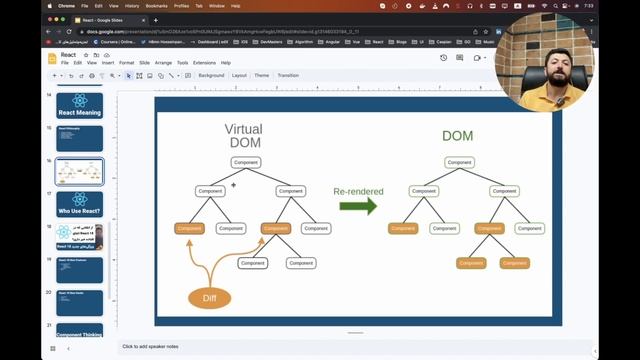Open the Edit menu in Slides
Image resolution: width=640 pixels, height=360 pixels.
click(78, 63)
